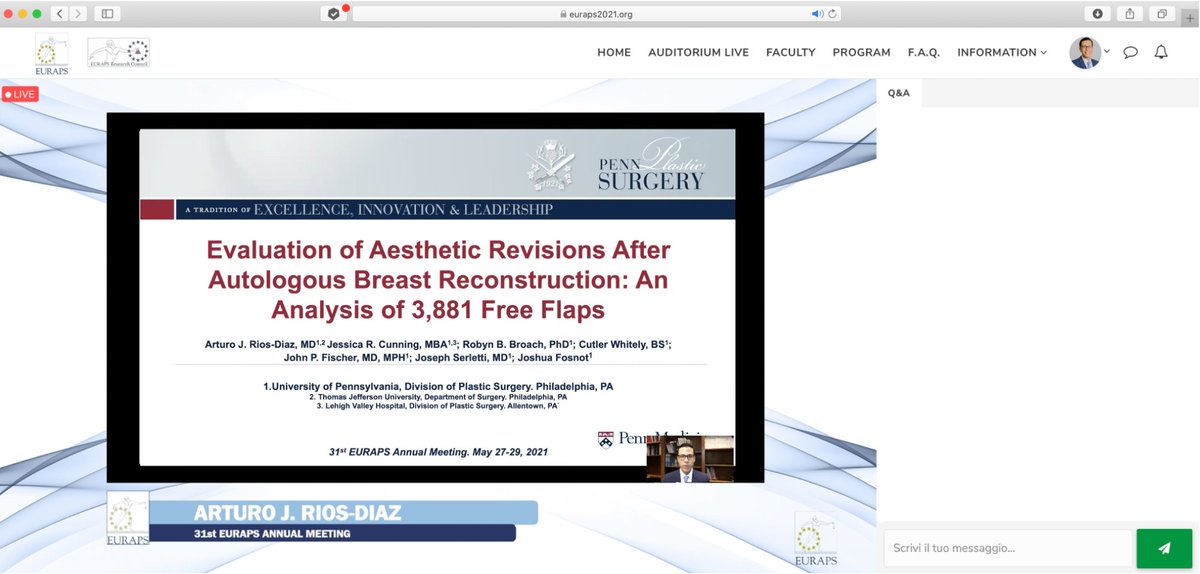Viewport: 1200px width, 574px height.
Task: Reload the page with the refresh icon
Action: point(832,14)
